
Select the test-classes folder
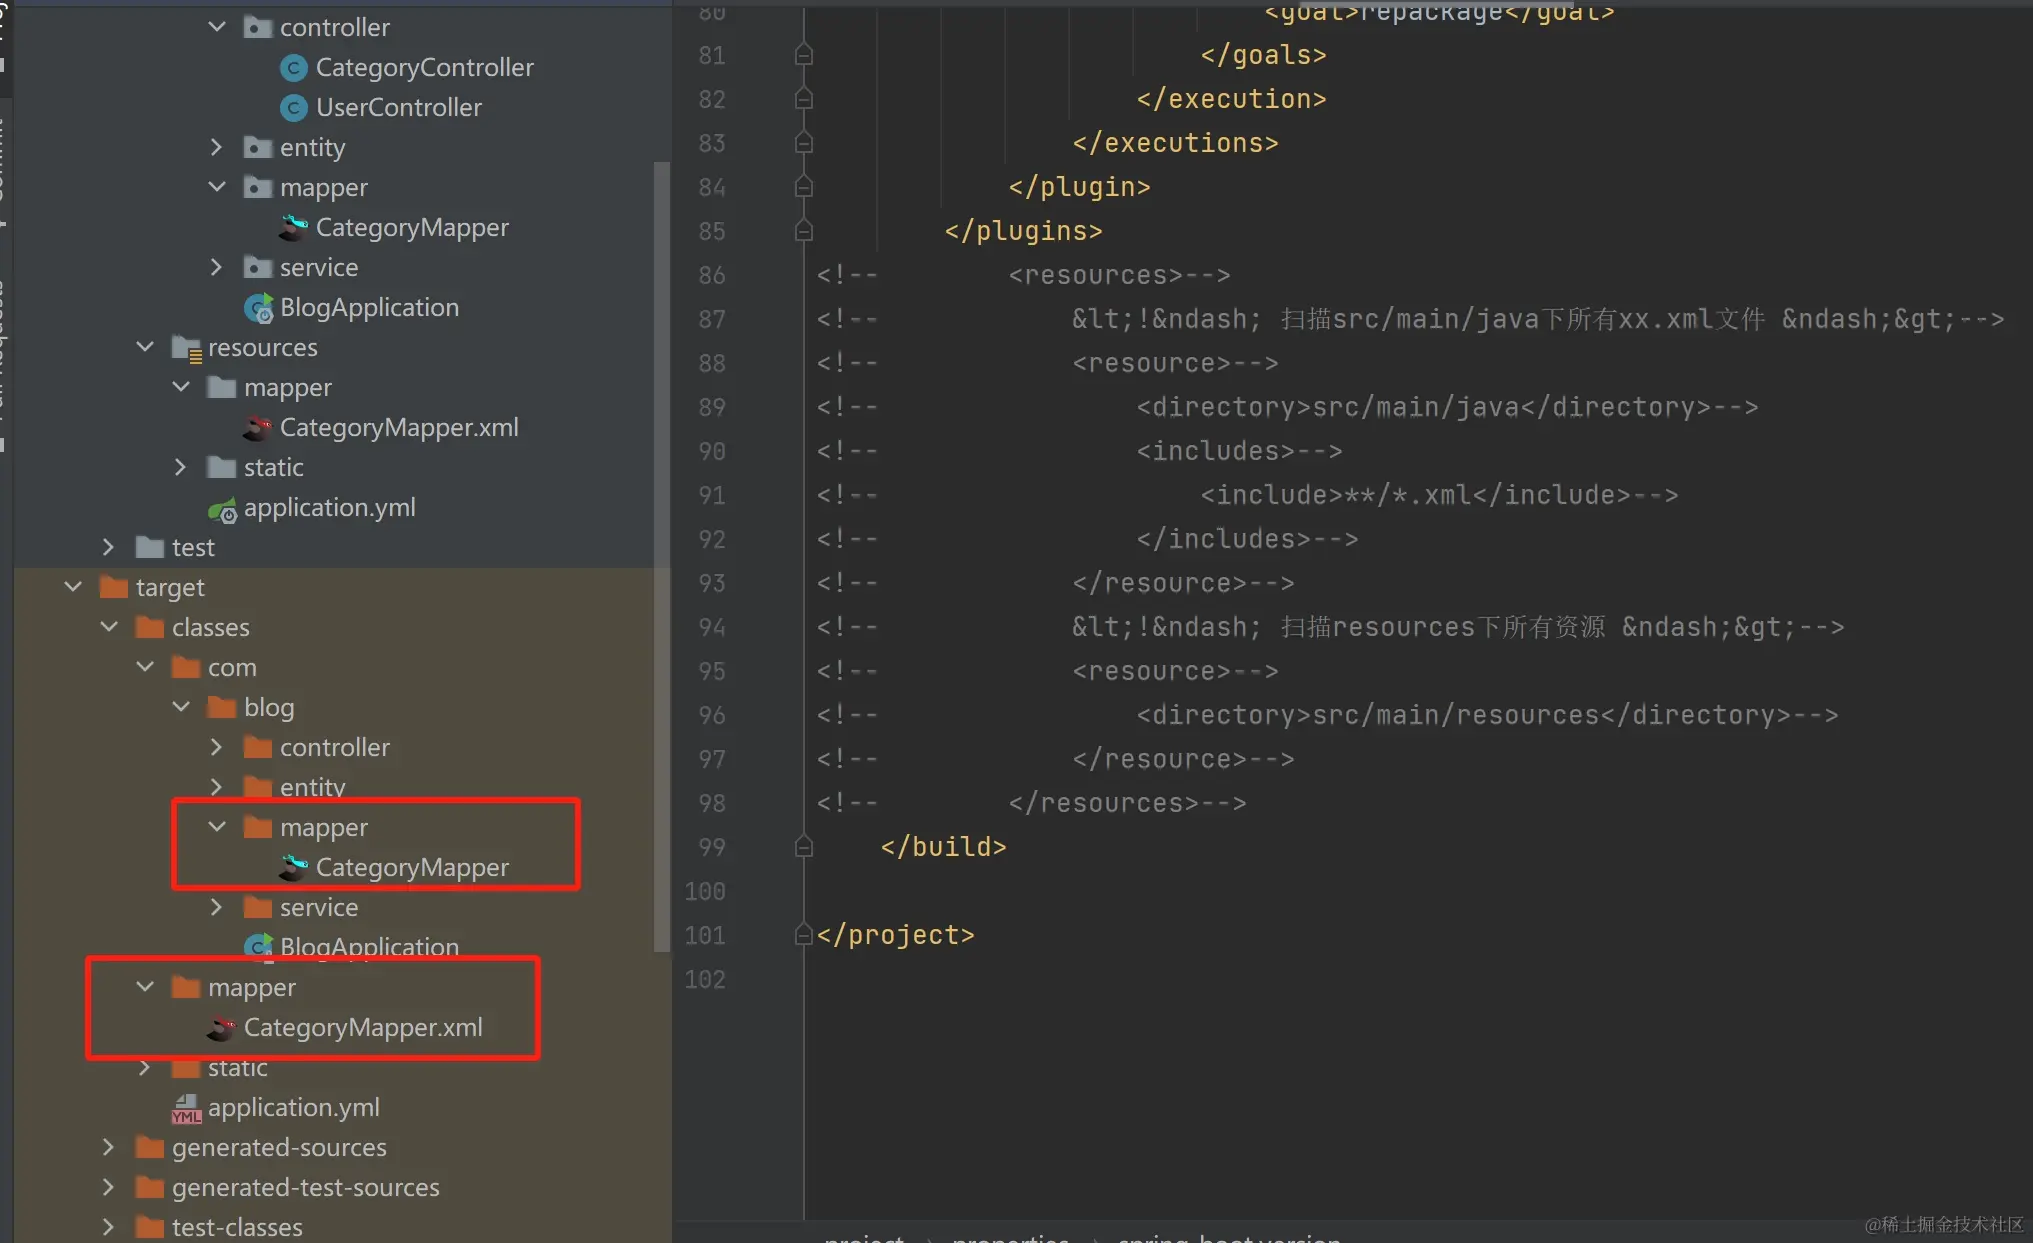pyautogui.click(x=236, y=1227)
